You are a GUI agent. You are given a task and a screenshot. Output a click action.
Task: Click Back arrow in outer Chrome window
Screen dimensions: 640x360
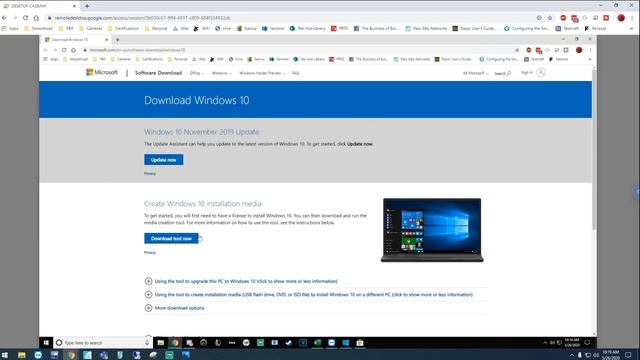click(4, 18)
